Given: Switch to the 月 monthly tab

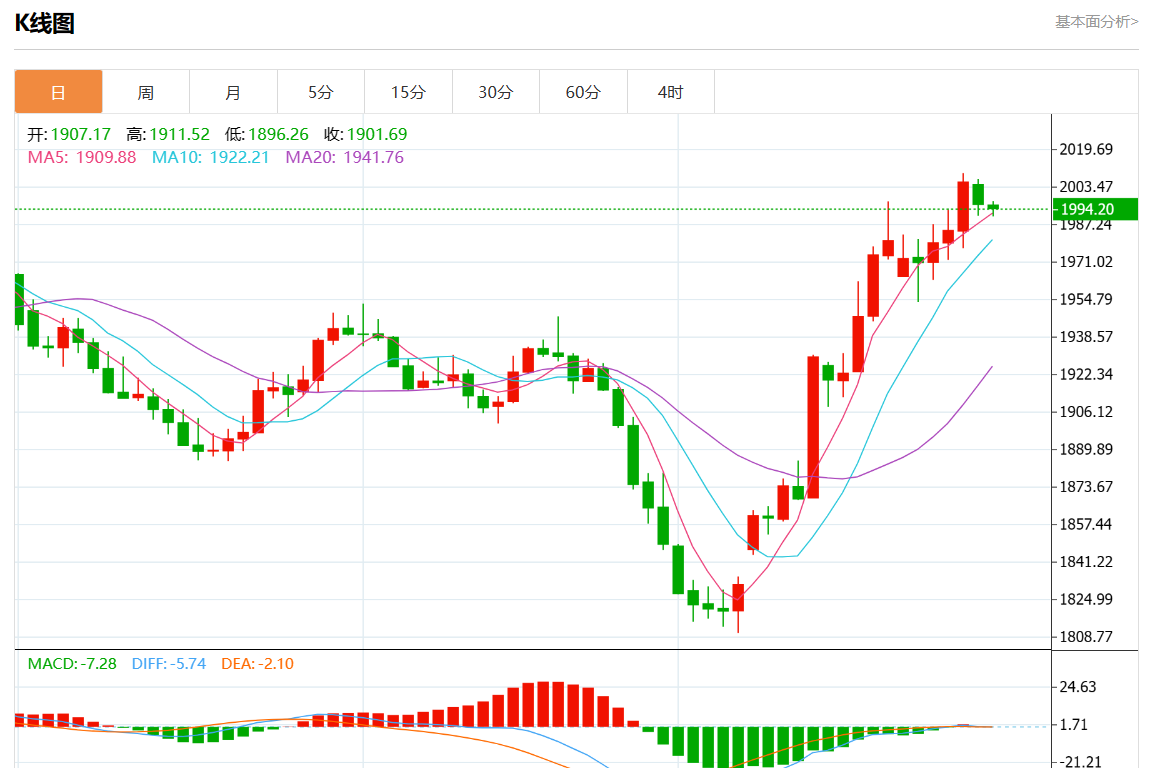Looking at the screenshot, I should point(233,92).
